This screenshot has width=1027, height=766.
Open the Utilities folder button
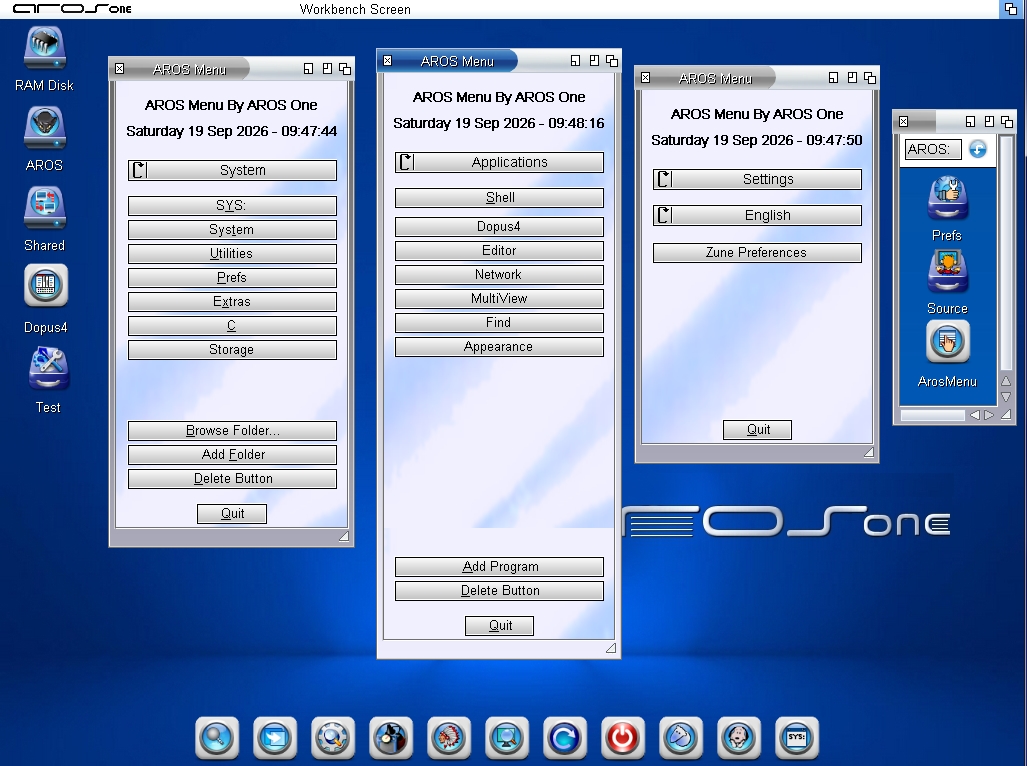233,254
